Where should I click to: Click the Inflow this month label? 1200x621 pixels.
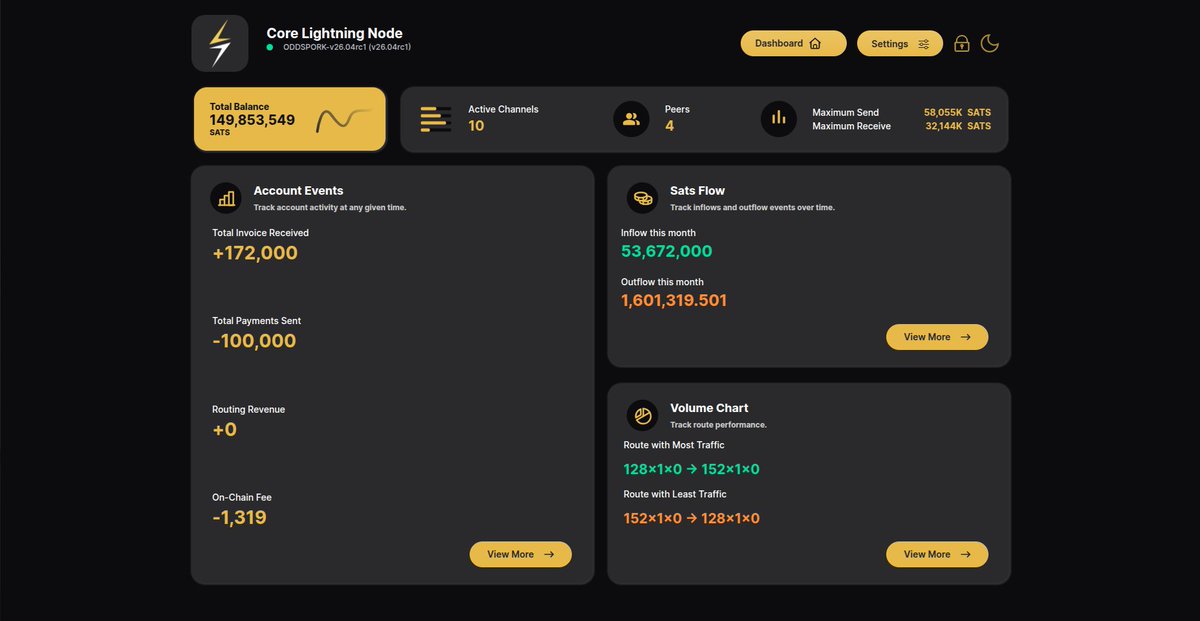point(658,233)
